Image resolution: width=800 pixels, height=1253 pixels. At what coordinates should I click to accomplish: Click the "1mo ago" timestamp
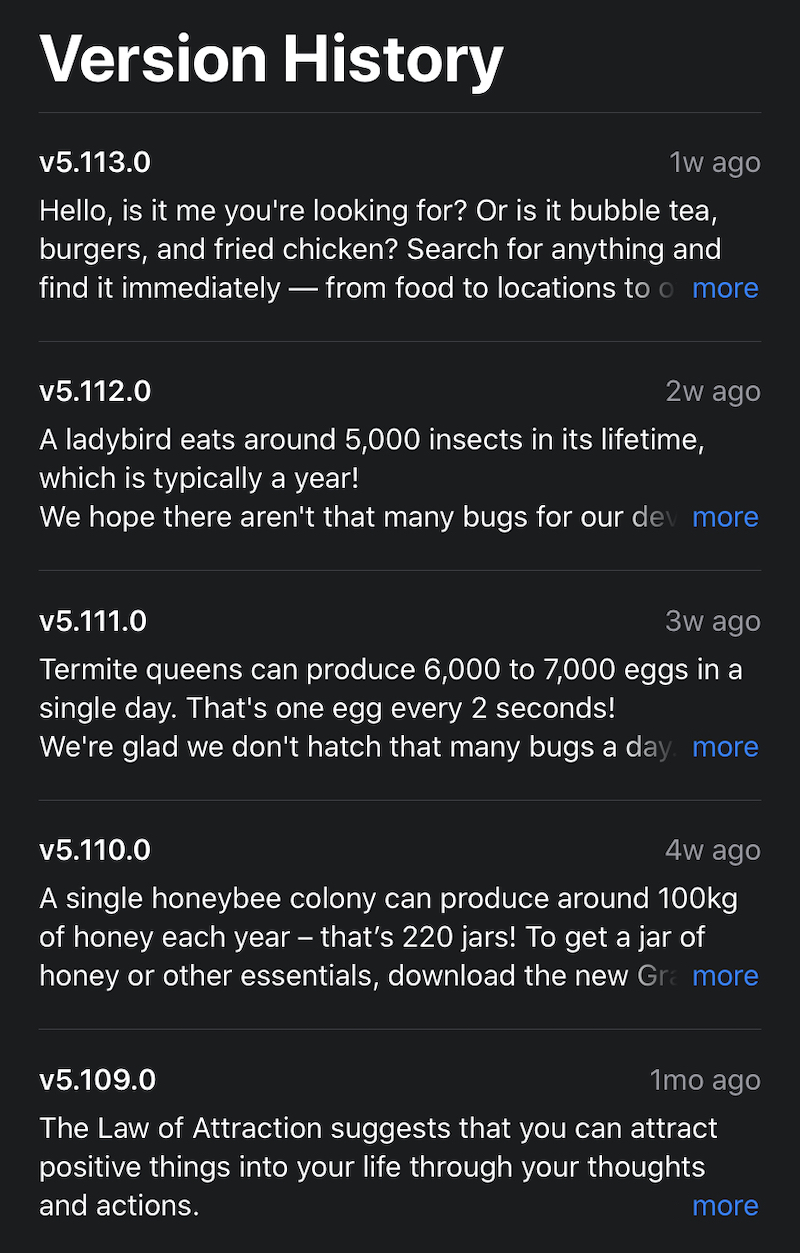pyautogui.click(x=705, y=1080)
